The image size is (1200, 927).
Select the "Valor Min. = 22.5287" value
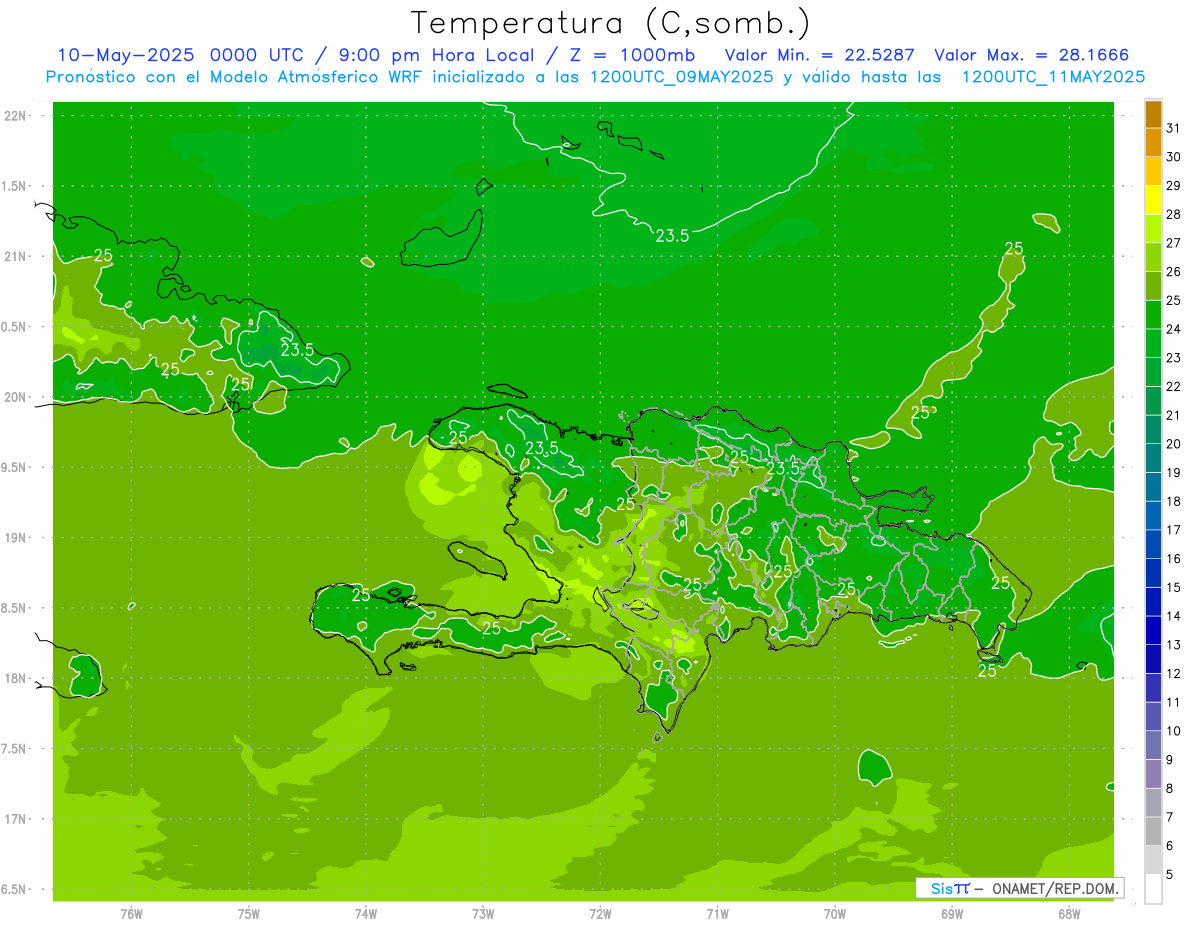click(x=819, y=55)
